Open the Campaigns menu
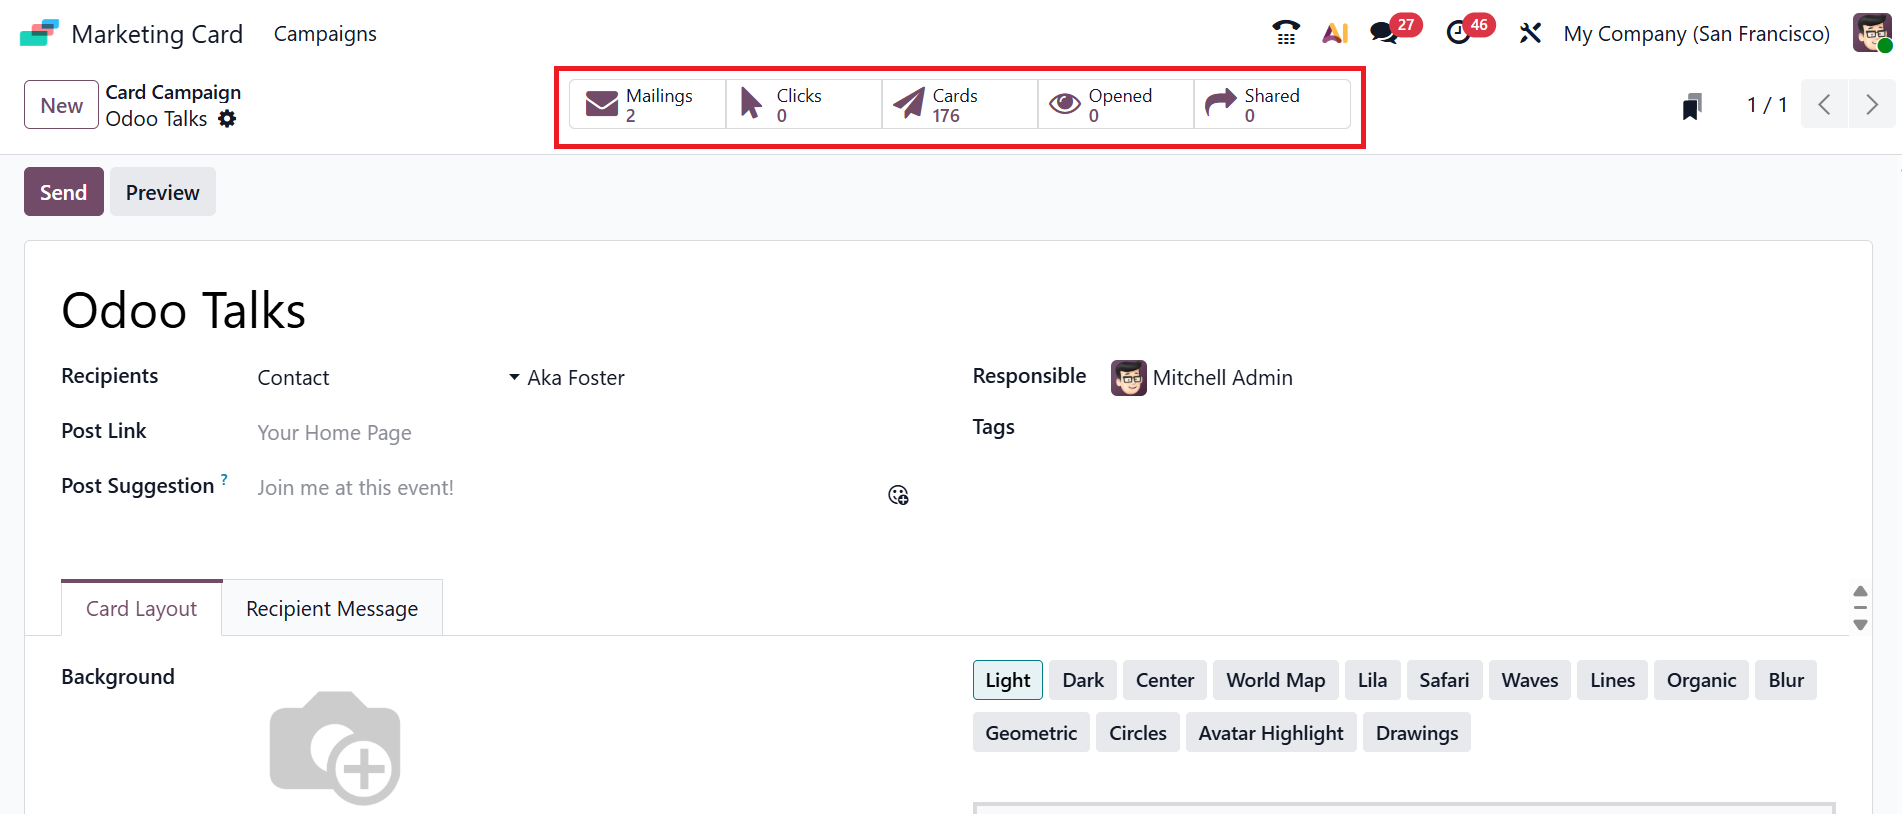The height and width of the screenshot is (814, 1902). coord(325,34)
